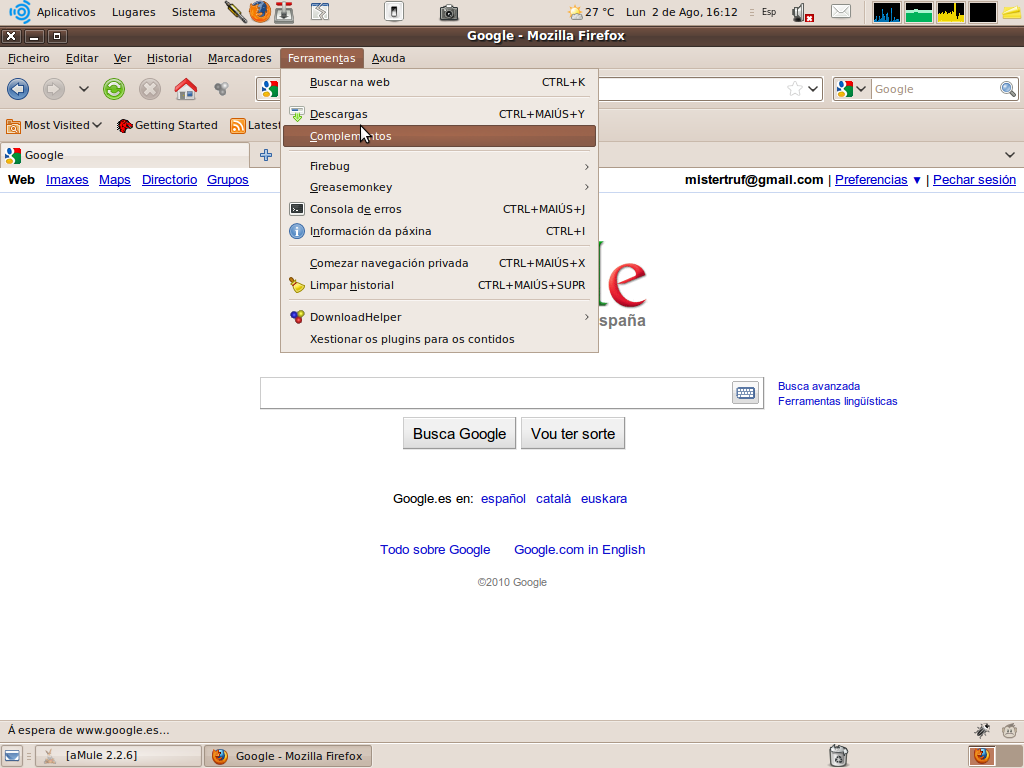
Task: Select Comezar navegación privada
Action: click(x=440, y=263)
